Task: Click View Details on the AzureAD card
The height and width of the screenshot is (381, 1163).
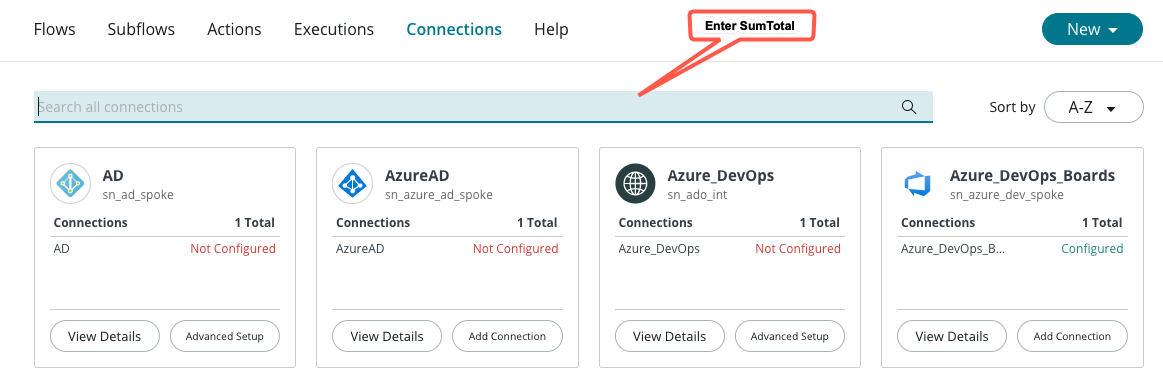Action: click(387, 336)
